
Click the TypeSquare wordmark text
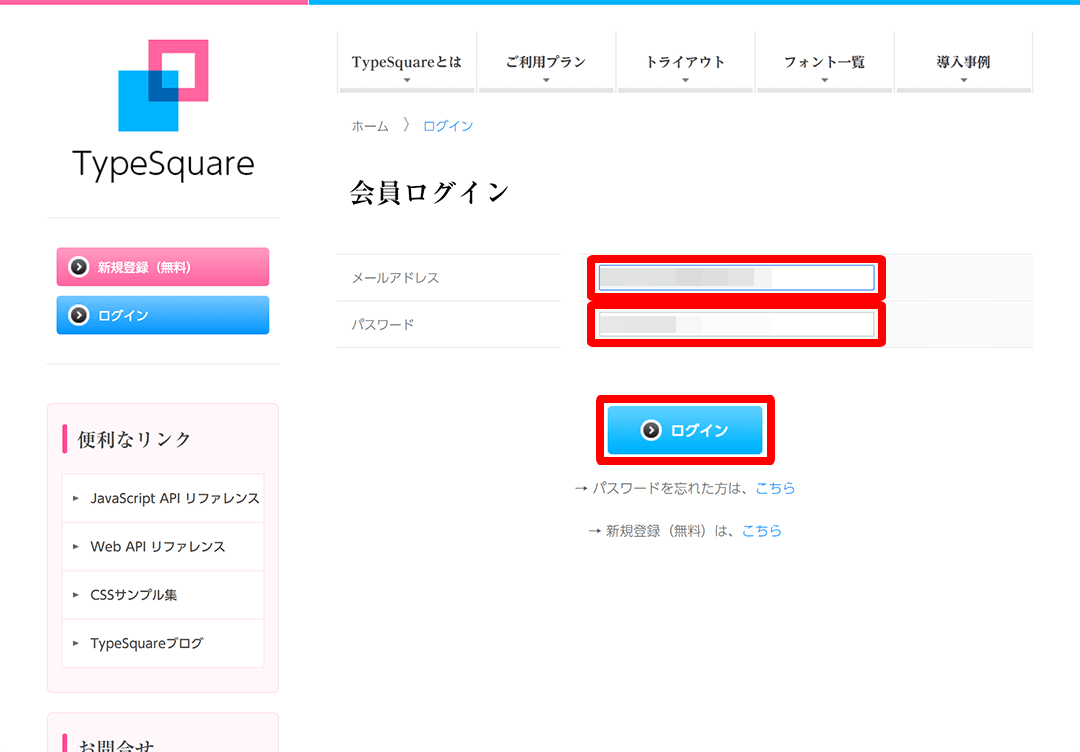click(x=163, y=165)
